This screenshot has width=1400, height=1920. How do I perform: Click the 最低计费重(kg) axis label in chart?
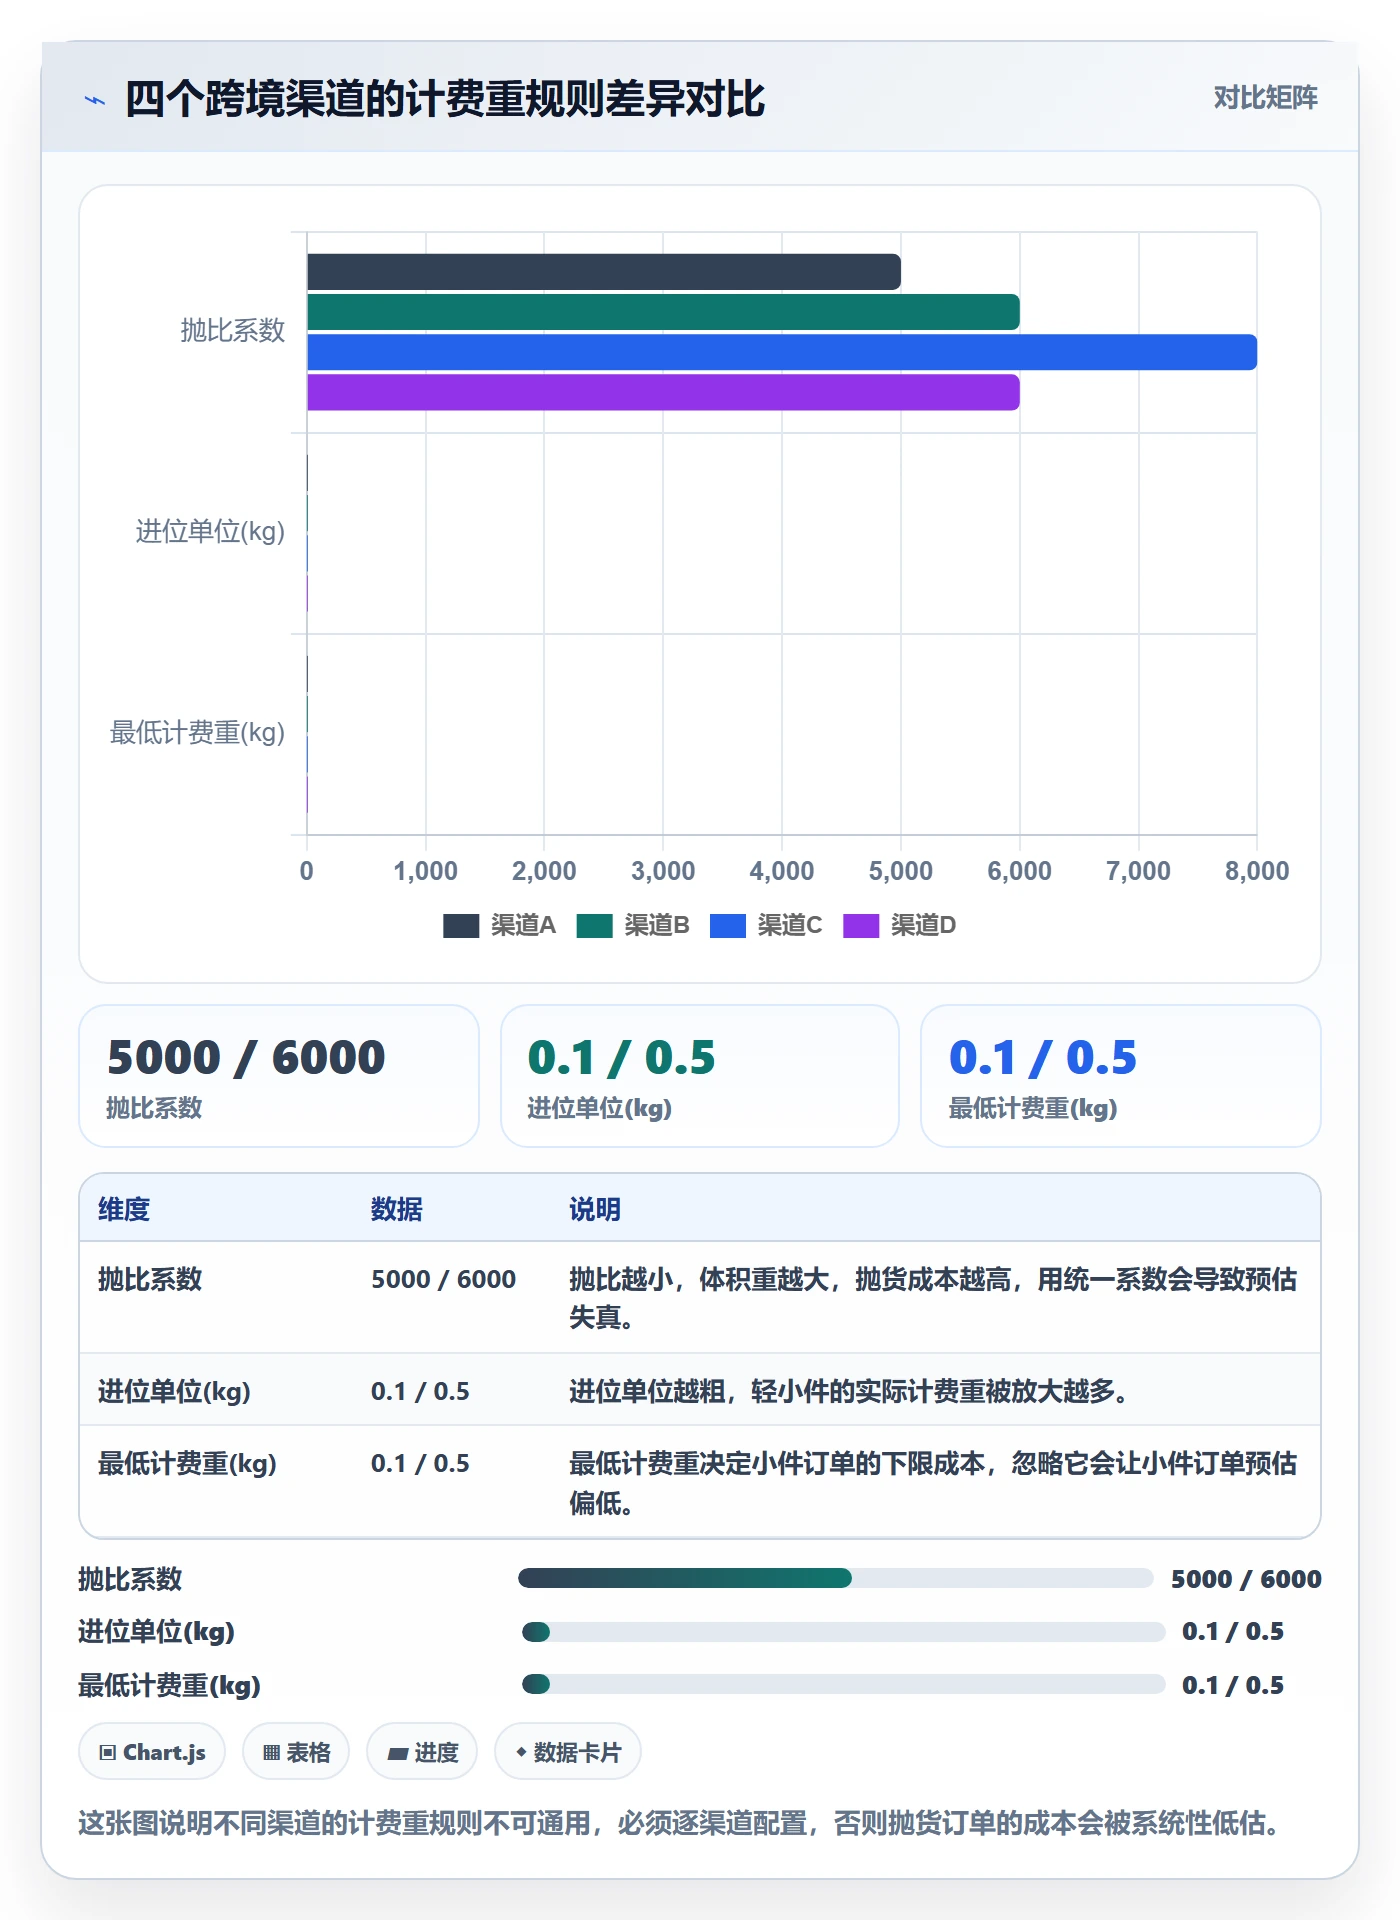pos(197,733)
